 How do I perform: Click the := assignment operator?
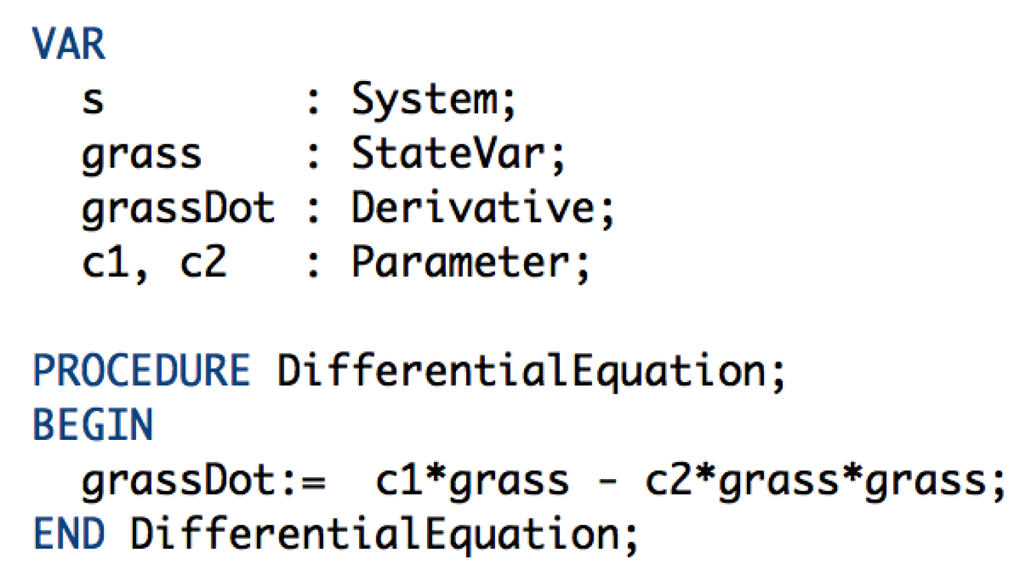click(304, 481)
